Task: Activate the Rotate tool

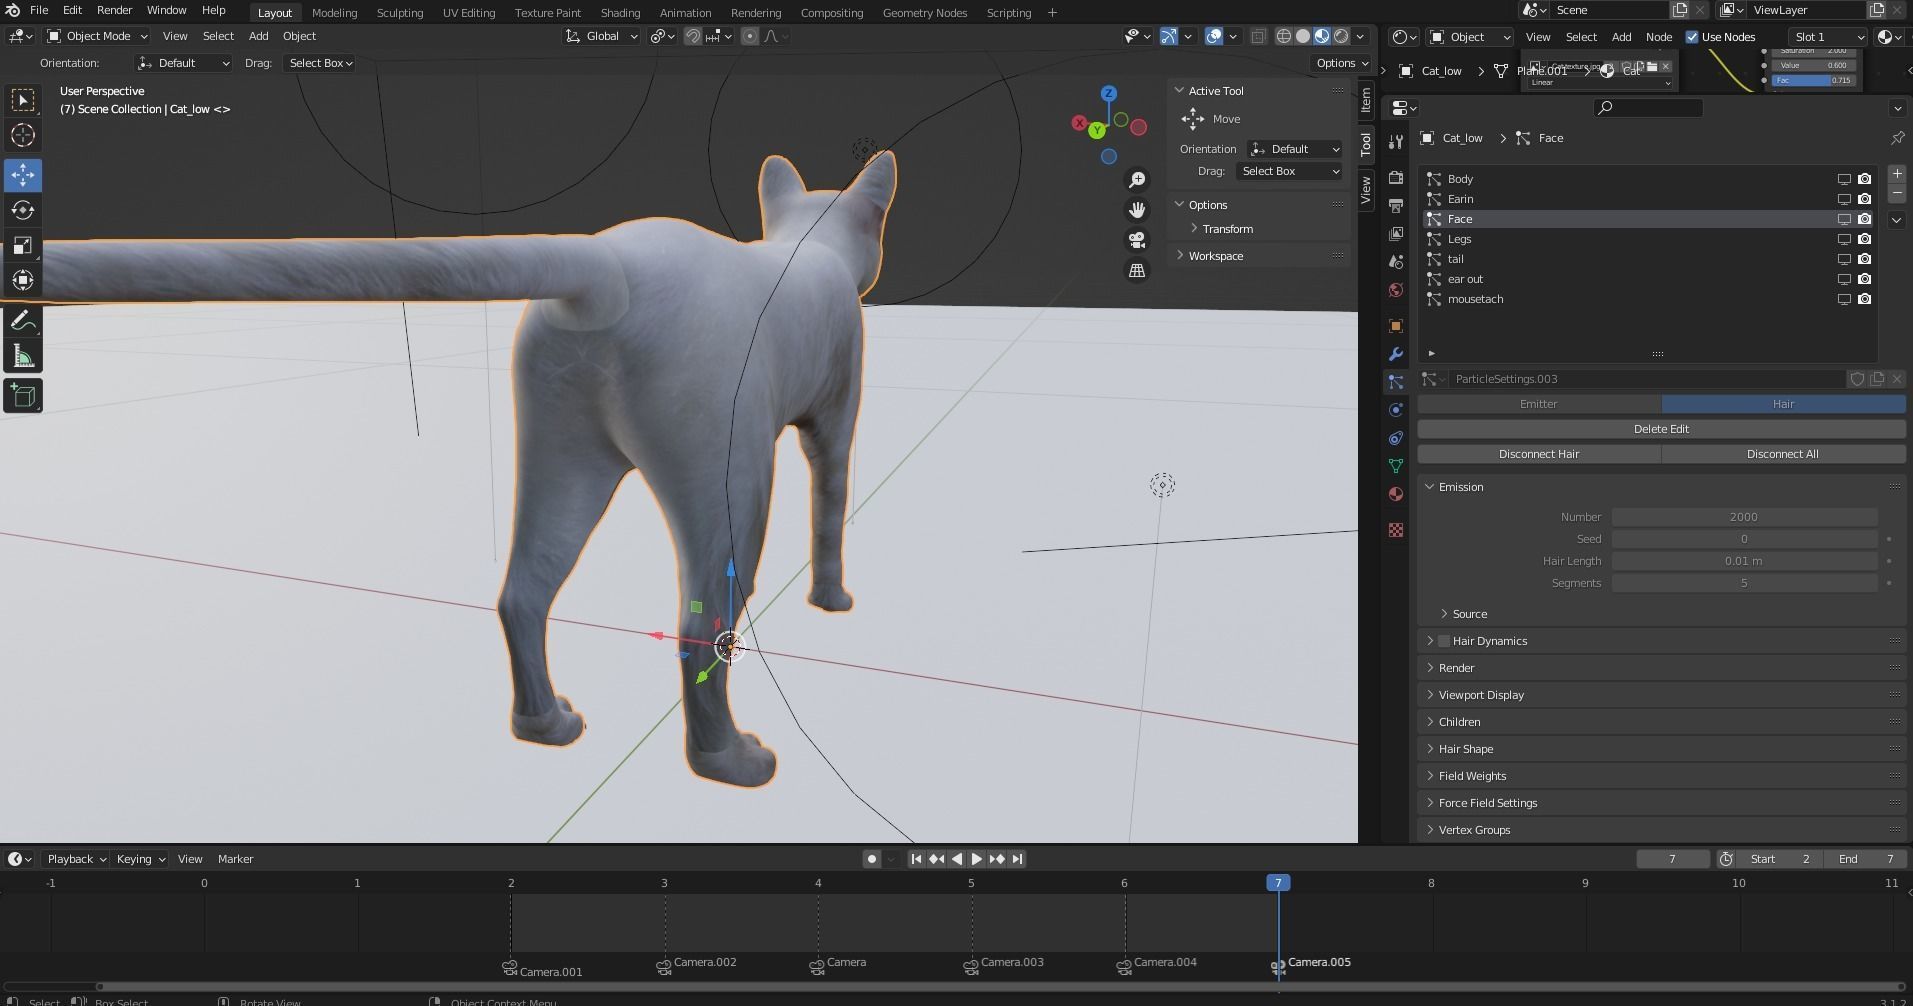Action: click(x=22, y=210)
